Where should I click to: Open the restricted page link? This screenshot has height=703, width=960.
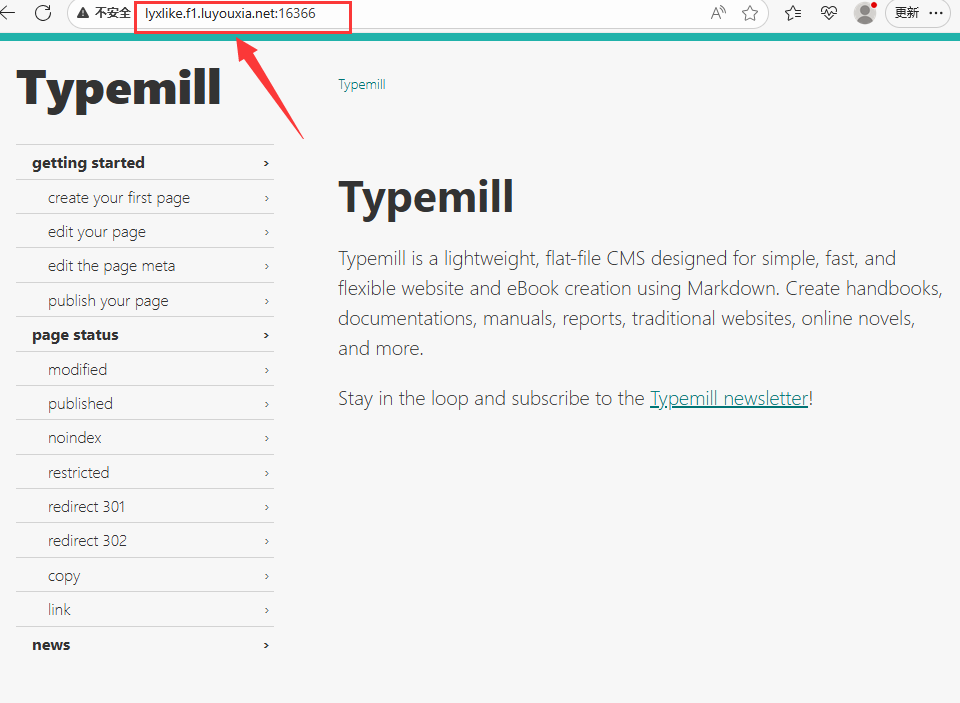tap(144, 472)
